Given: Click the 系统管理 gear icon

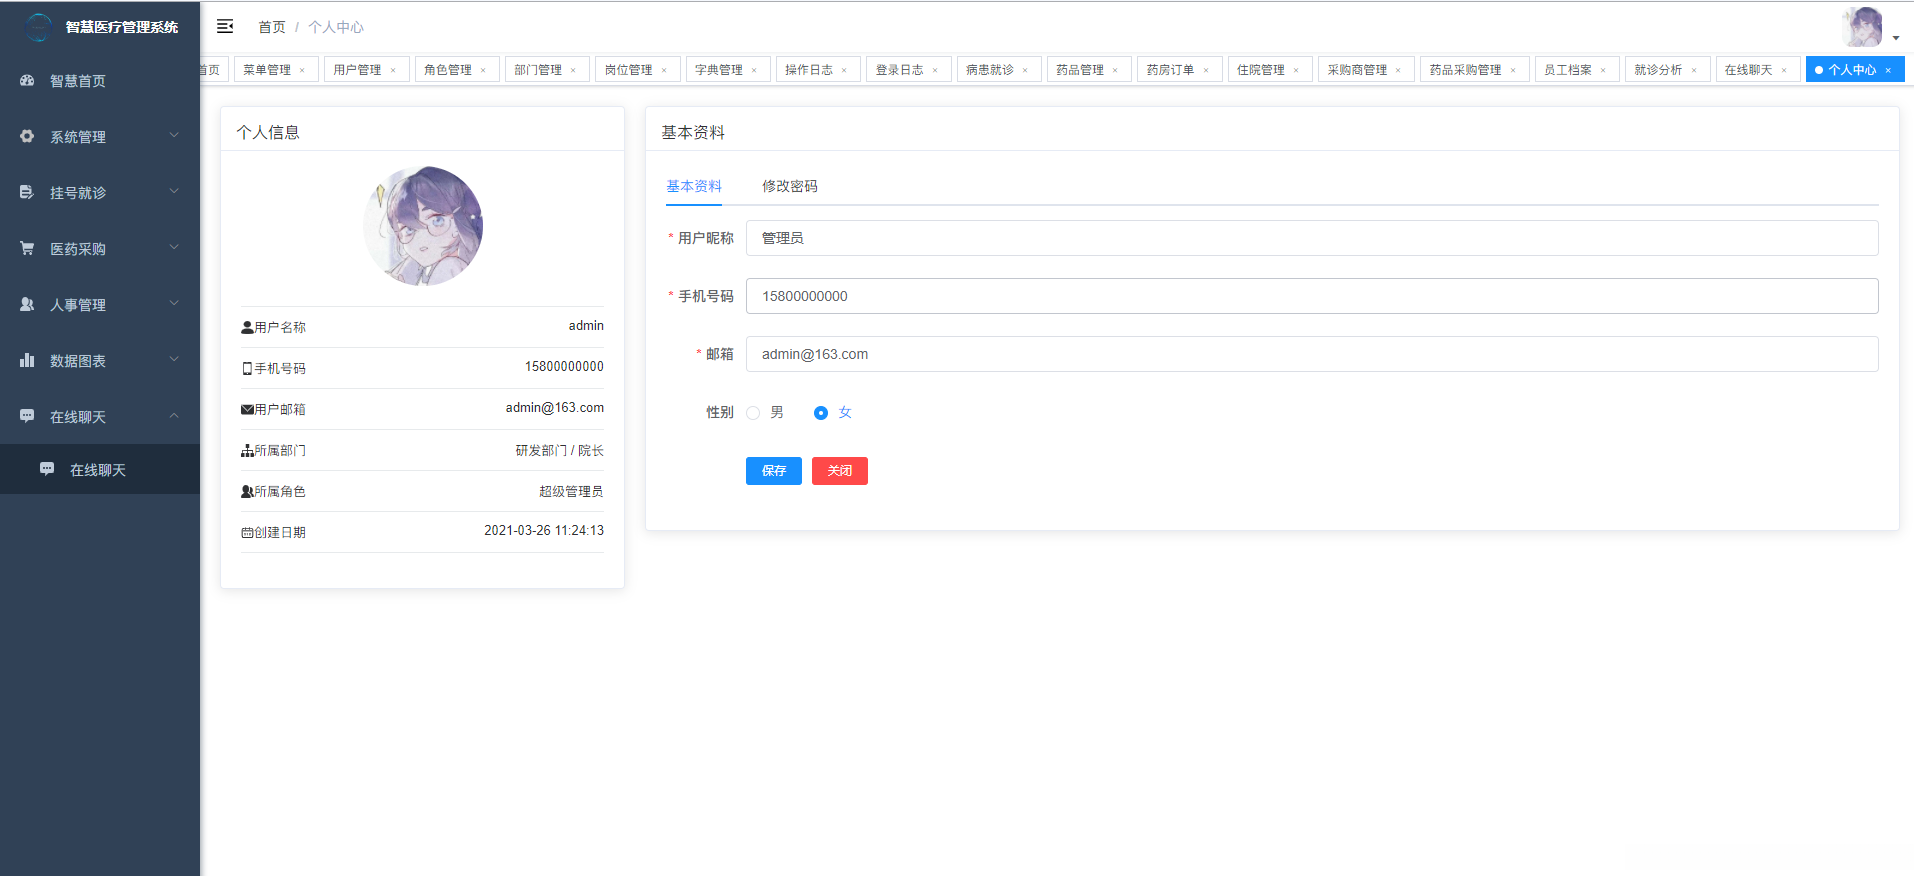Looking at the screenshot, I should [27, 136].
